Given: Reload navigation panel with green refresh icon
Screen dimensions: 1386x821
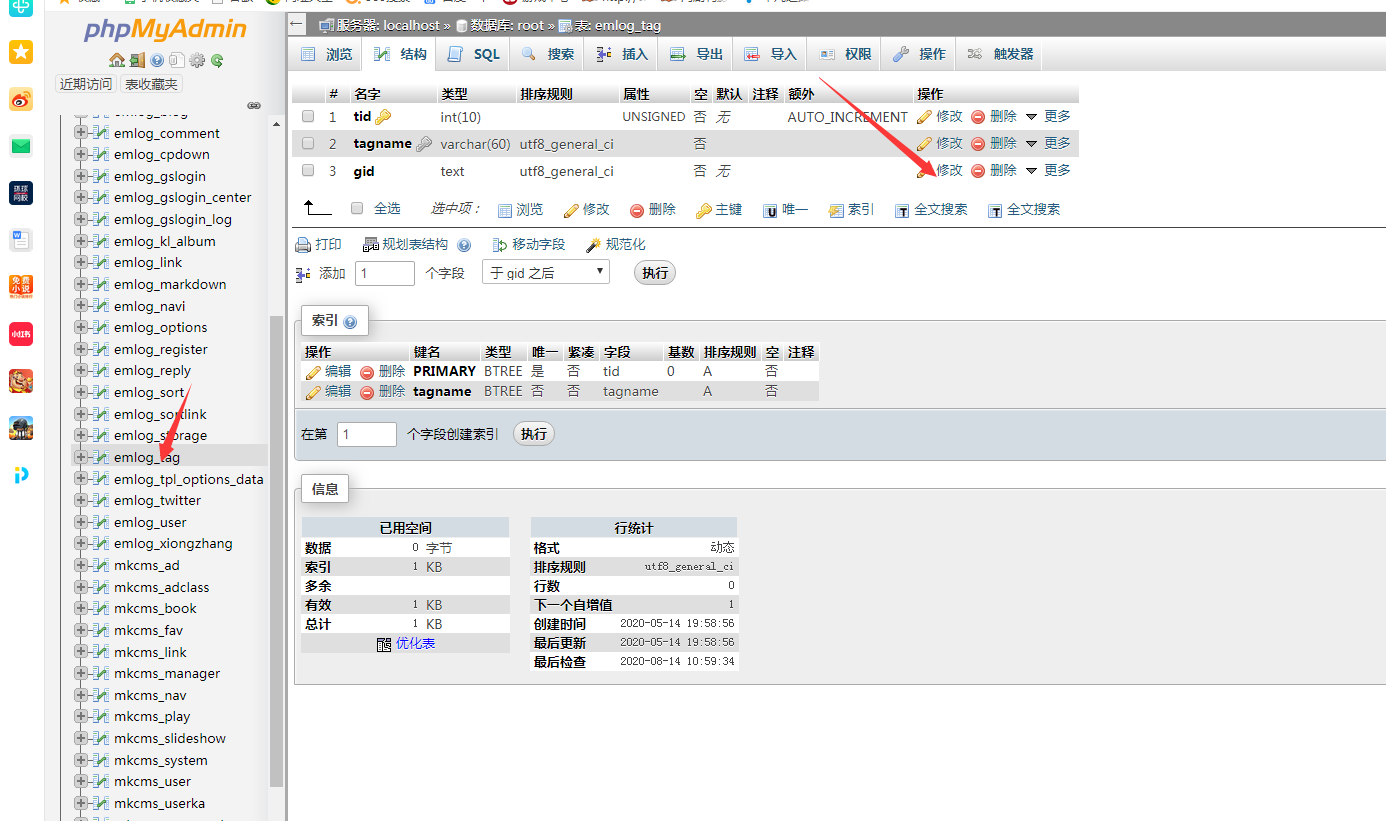Looking at the screenshot, I should click(x=217, y=60).
